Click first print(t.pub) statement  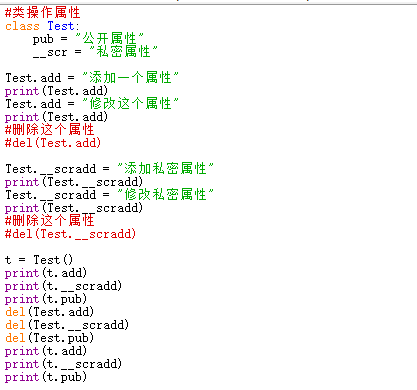click(46, 299)
